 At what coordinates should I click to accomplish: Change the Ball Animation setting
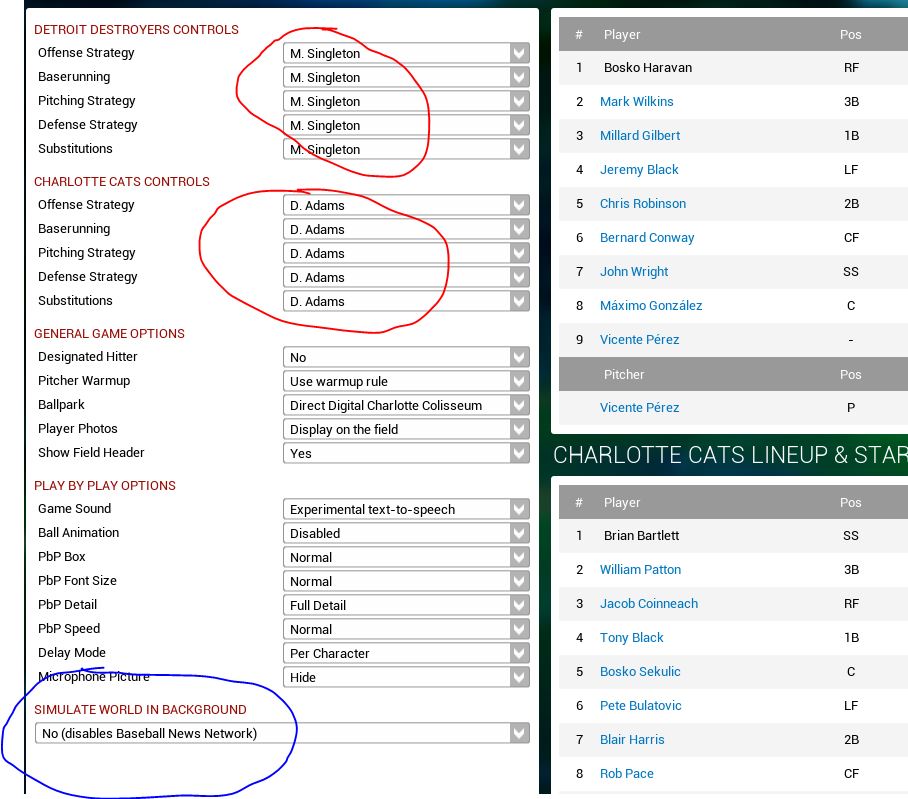point(406,533)
